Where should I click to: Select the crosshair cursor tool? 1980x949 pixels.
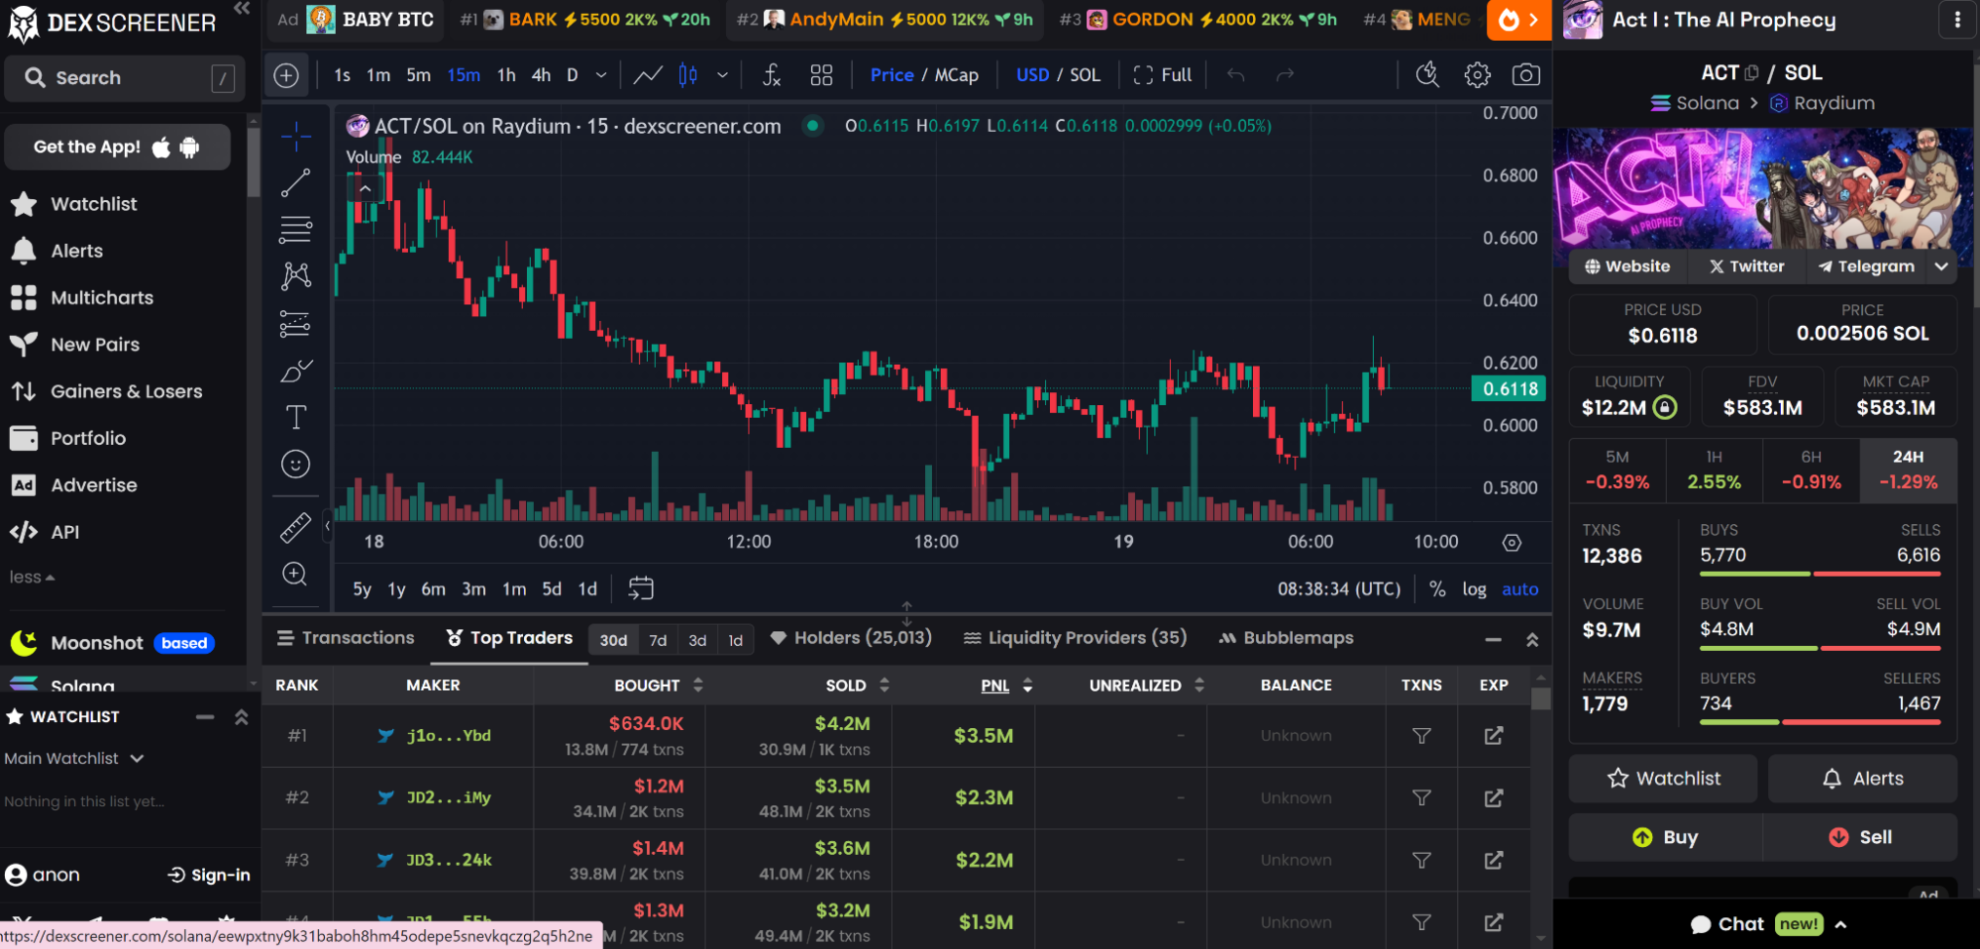click(295, 137)
